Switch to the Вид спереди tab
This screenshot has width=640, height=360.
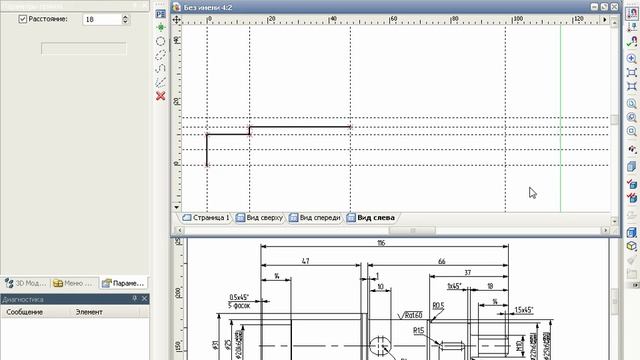tap(315, 218)
